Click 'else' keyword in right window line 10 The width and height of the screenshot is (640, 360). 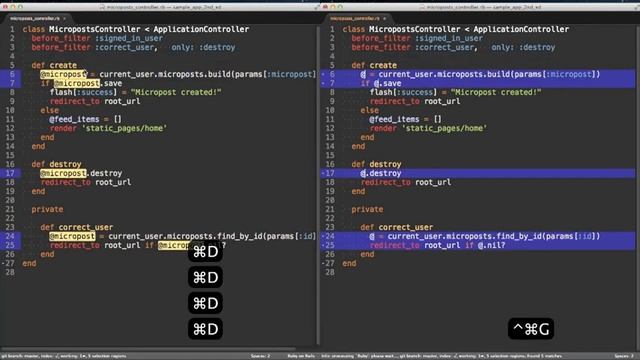pyautogui.click(x=369, y=110)
